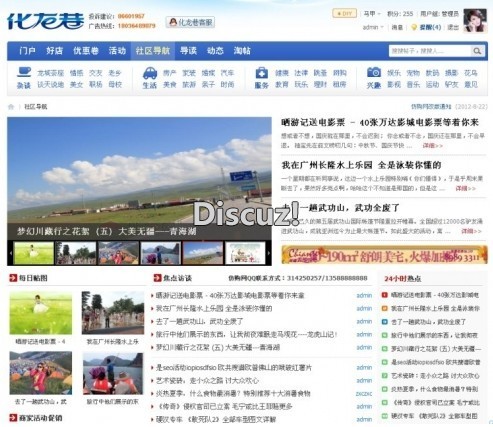Expand the admin account dropdown
Screen dimensions: 493x427
click(x=373, y=27)
